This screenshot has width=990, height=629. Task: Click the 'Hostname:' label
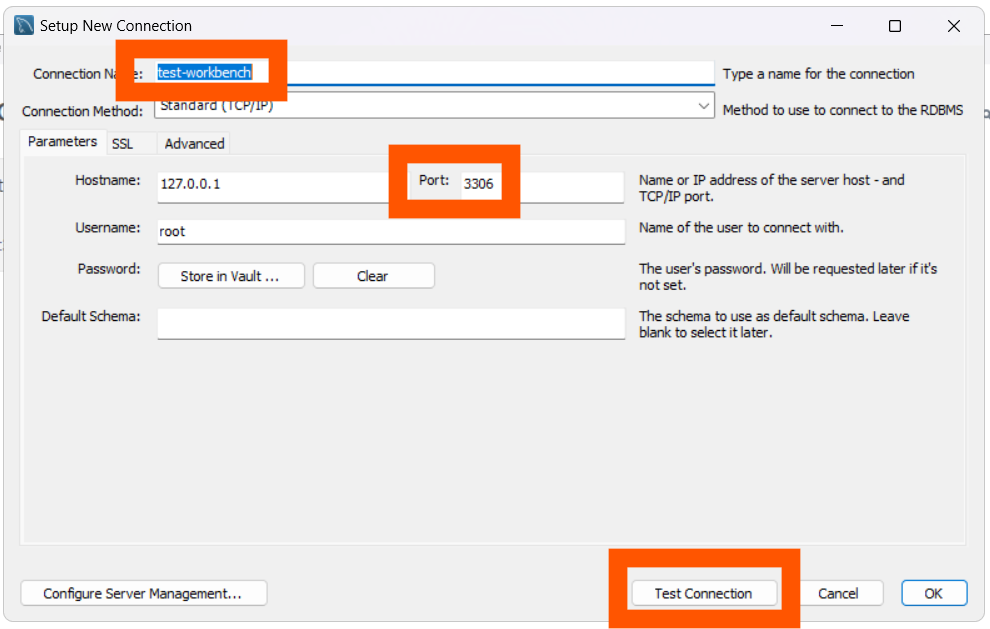click(108, 181)
